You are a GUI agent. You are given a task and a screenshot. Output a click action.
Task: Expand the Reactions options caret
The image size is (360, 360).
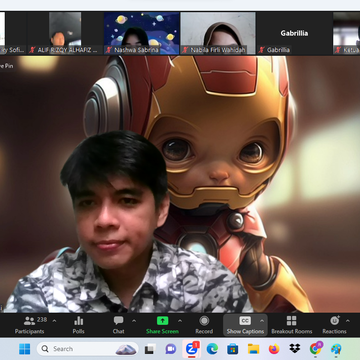tap(348, 321)
